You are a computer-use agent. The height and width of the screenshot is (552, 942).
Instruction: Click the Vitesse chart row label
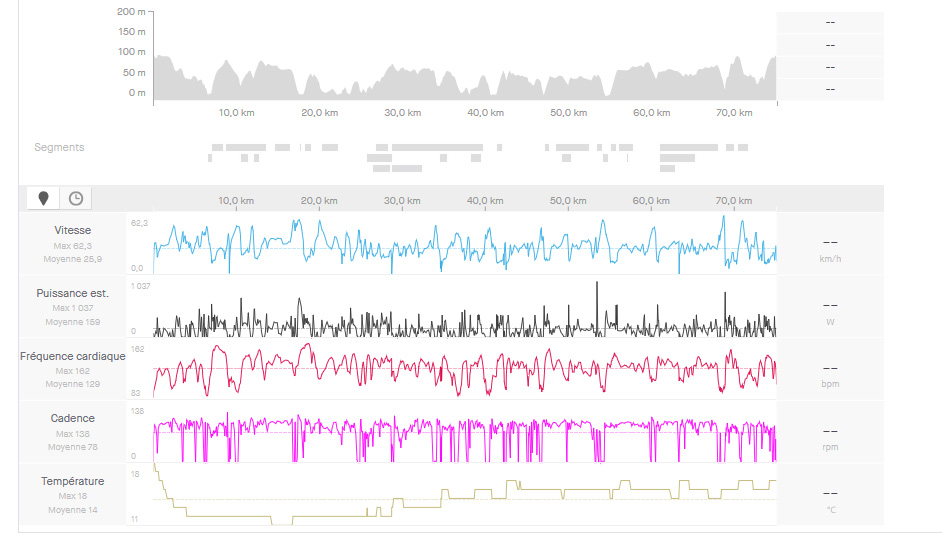click(x=72, y=230)
